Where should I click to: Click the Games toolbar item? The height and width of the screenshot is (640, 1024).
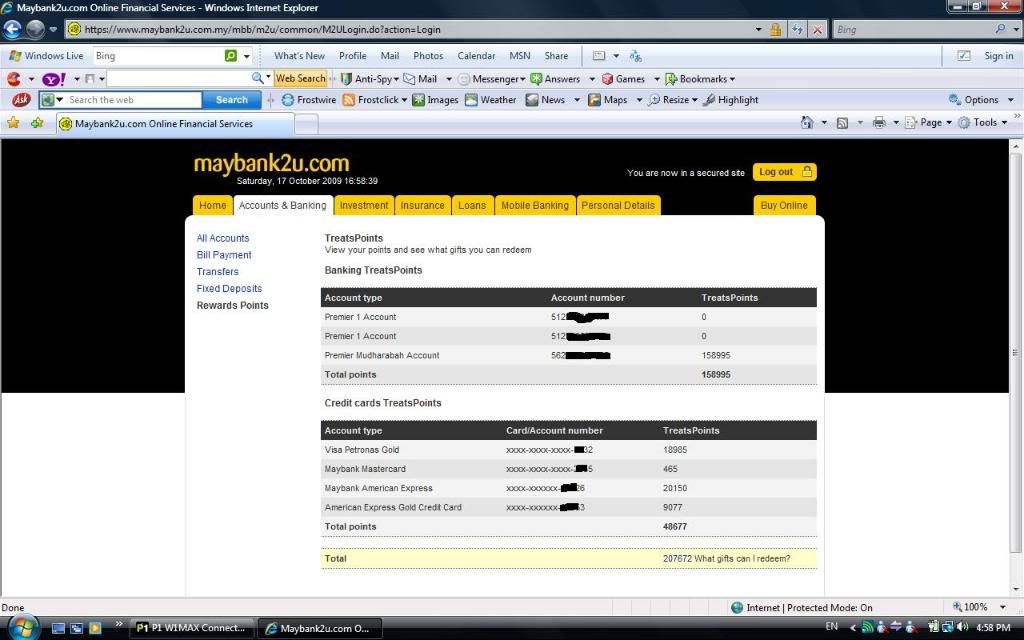623,79
